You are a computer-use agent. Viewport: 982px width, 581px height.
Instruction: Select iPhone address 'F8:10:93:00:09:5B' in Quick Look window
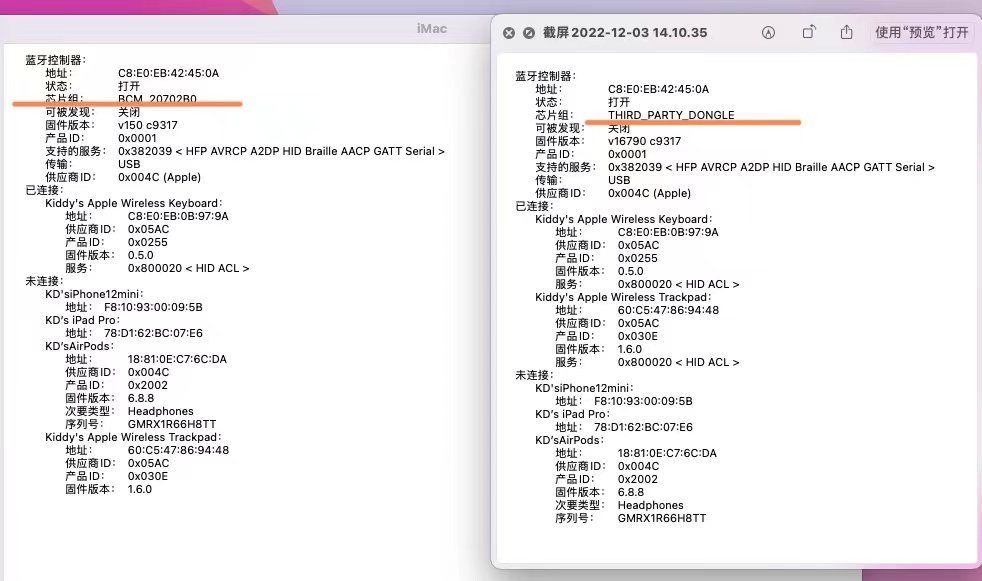pos(643,401)
